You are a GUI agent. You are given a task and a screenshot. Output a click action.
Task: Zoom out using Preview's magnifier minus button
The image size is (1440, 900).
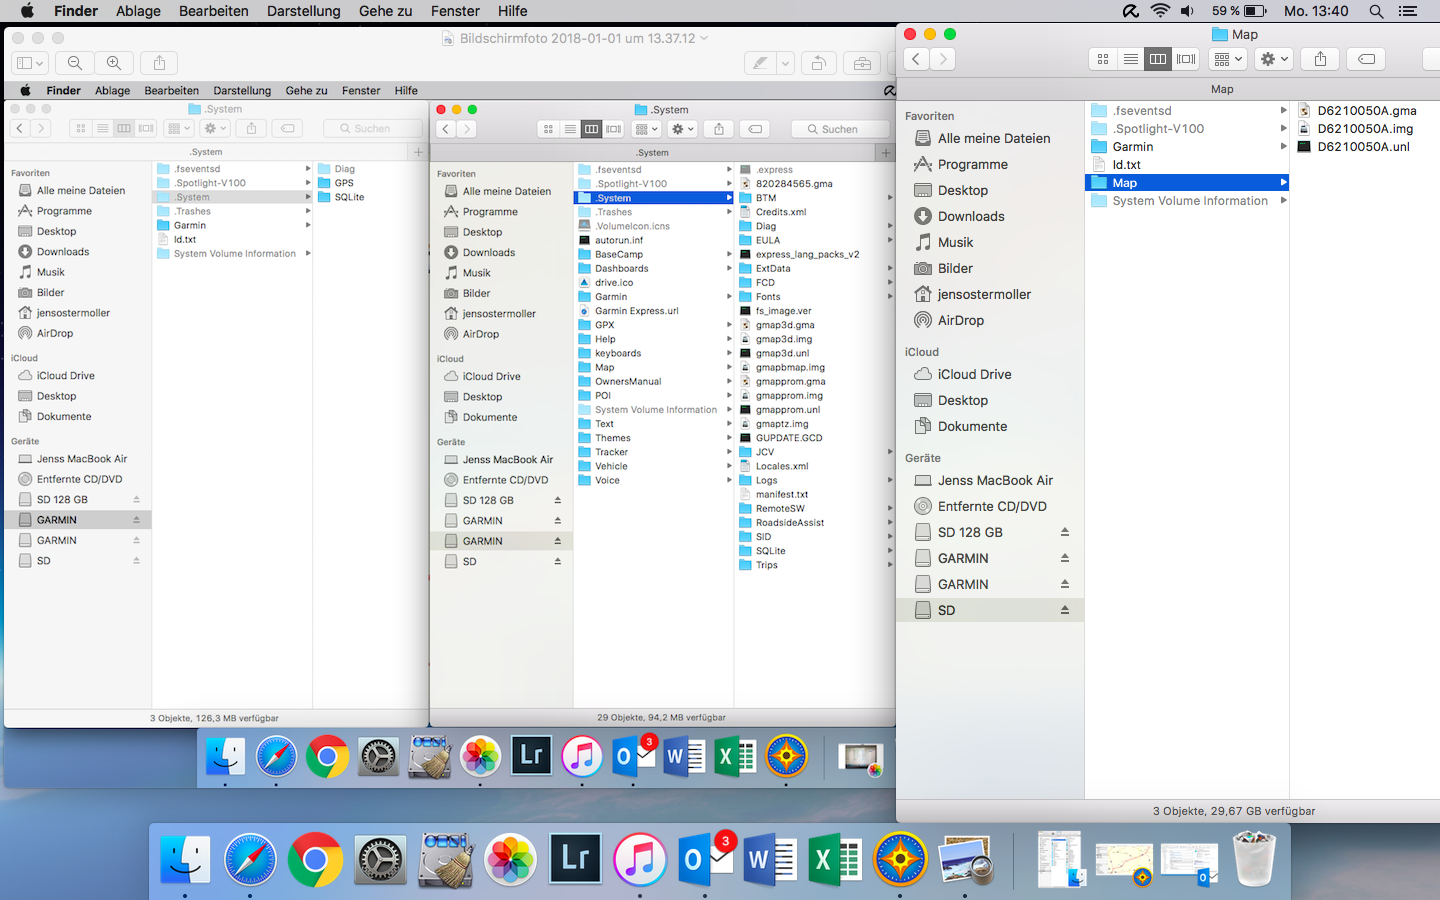(75, 63)
